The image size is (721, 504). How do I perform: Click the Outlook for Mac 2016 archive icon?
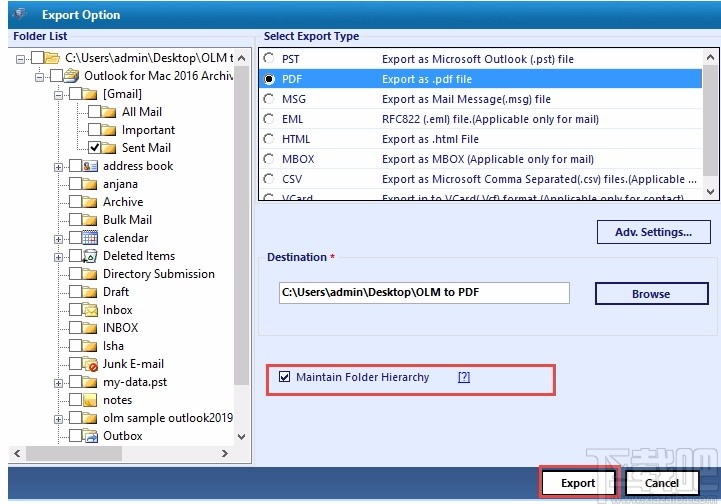71,75
